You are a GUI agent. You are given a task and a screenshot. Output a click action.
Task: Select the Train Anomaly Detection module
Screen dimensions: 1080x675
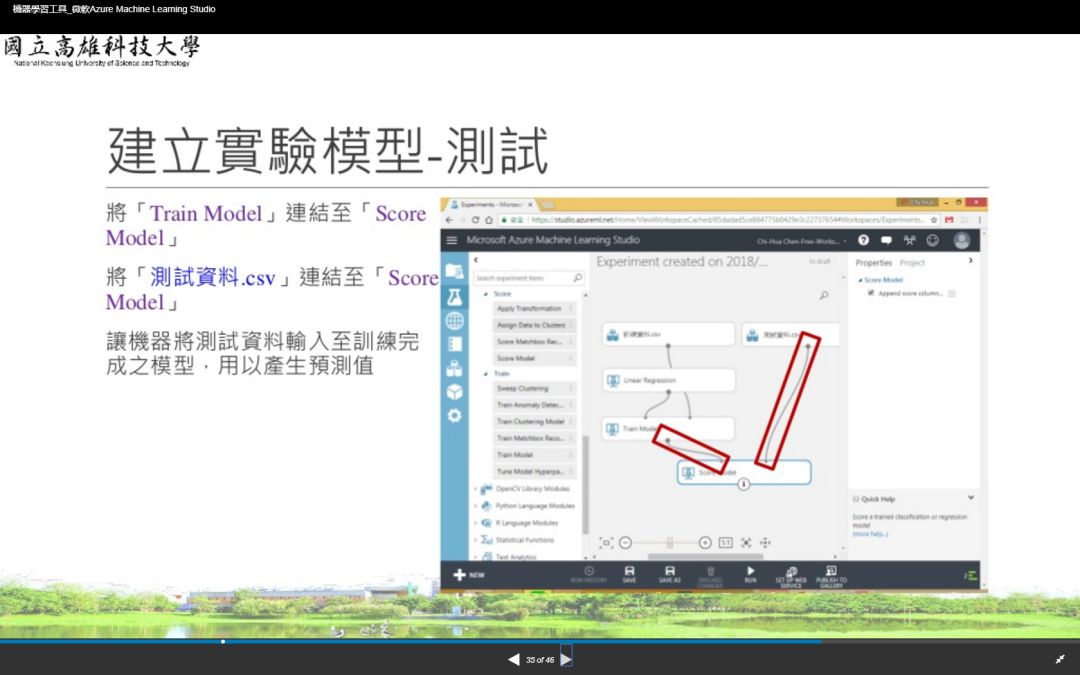click(x=534, y=405)
